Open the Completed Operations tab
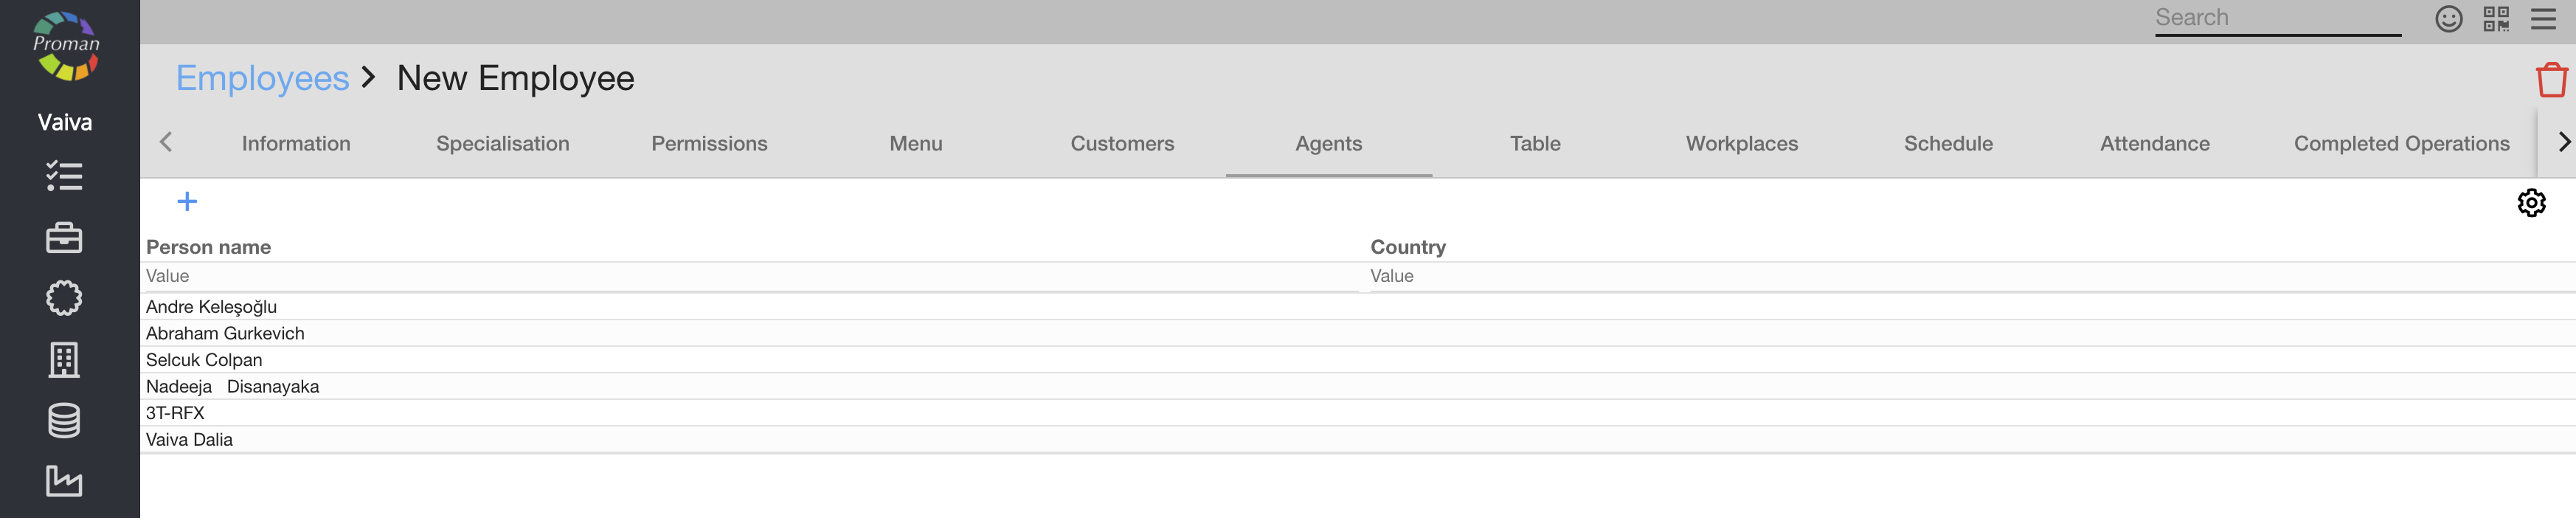The height and width of the screenshot is (518, 2576). tap(2401, 144)
